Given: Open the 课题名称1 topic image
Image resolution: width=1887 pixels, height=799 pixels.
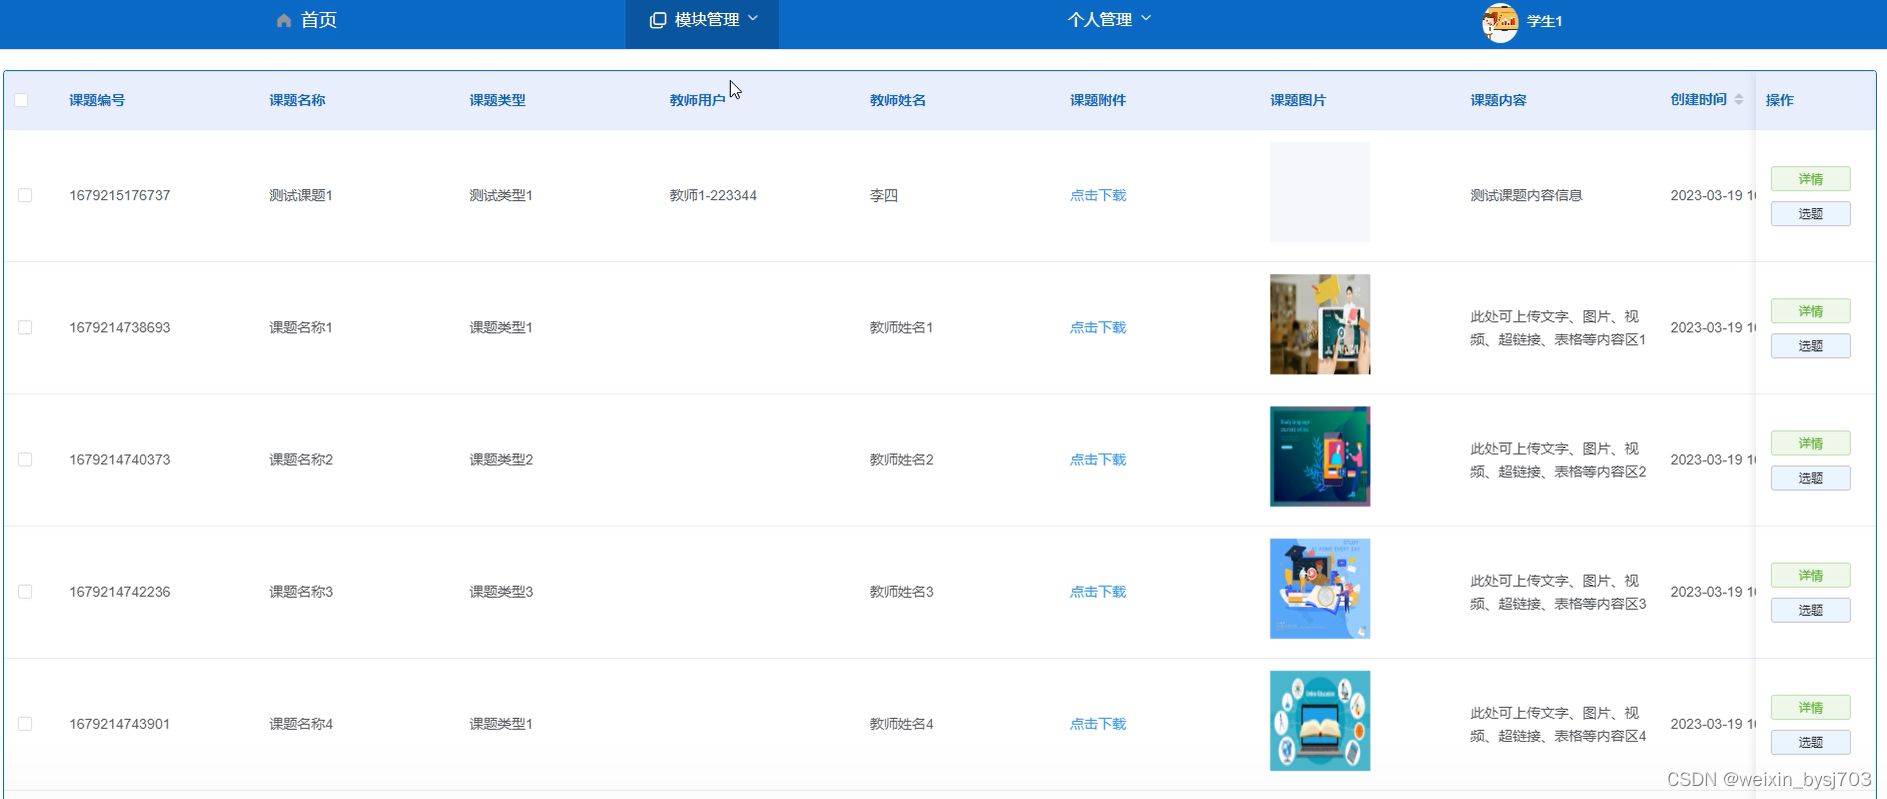Looking at the screenshot, I should [1320, 324].
